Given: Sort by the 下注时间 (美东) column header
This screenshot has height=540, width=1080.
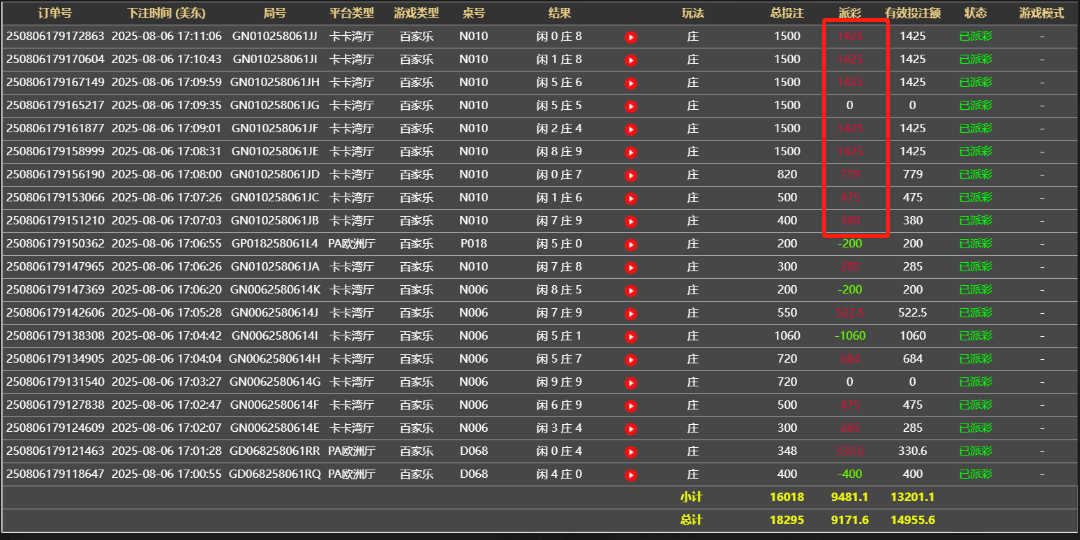Looking at the screenshot, I should pyautogui.click(x=167, y=13).
